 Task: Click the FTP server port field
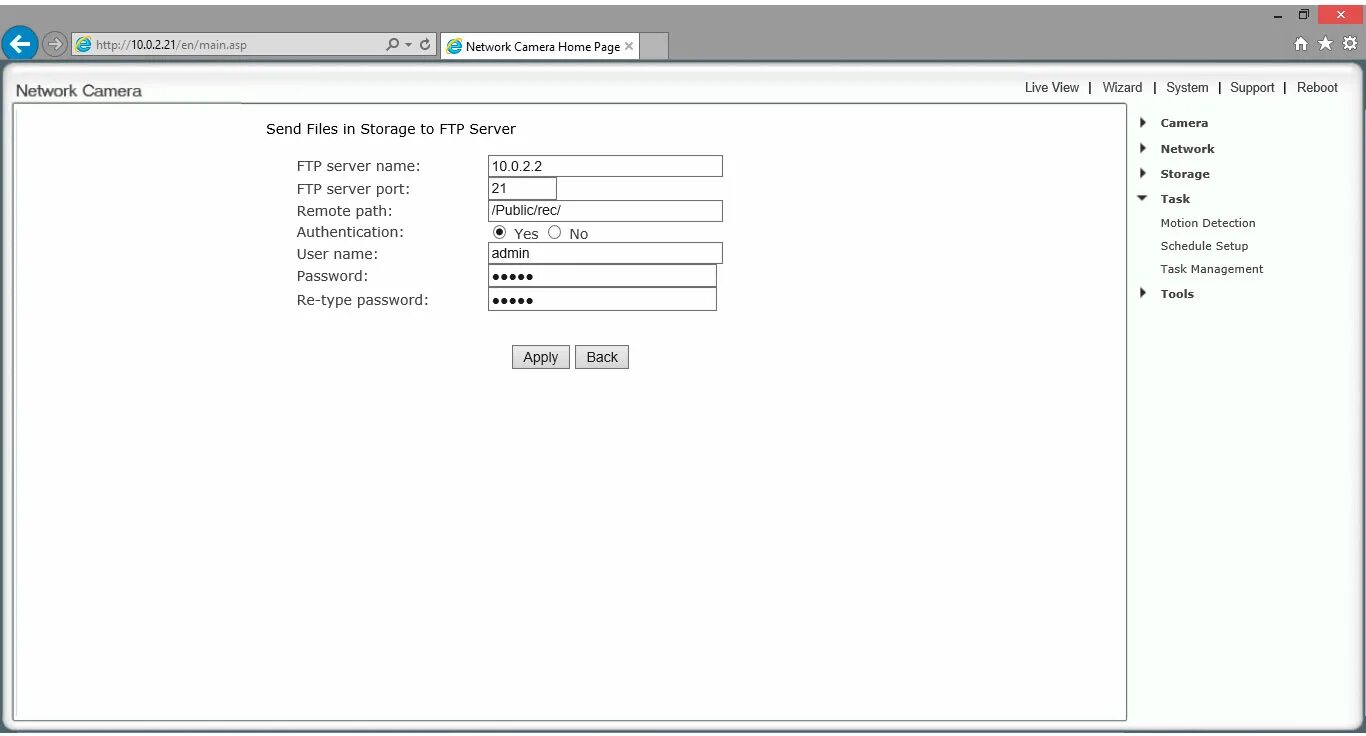tap(522, 188)
